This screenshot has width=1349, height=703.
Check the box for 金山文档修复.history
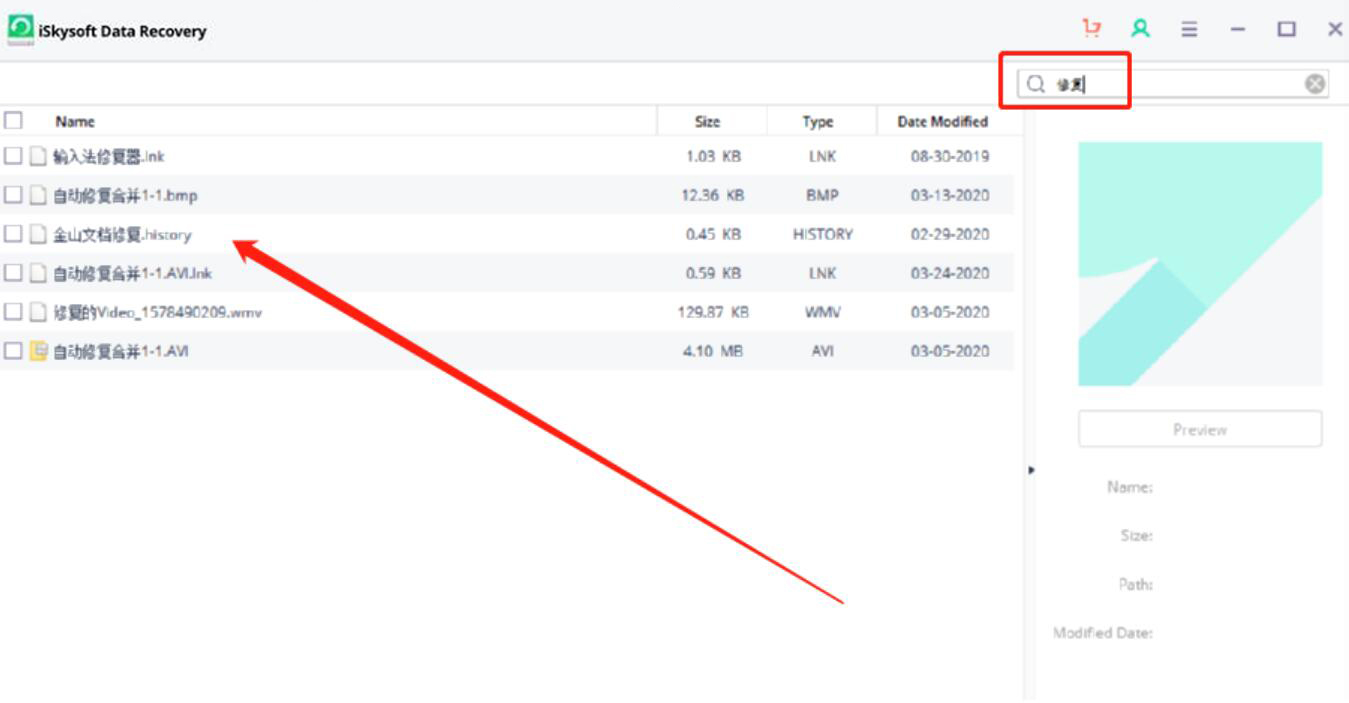13,234
